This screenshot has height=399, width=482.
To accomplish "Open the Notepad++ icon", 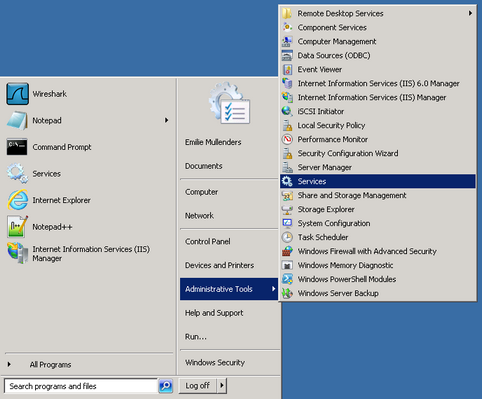I will pyautogui.click(x=17, y=227).
